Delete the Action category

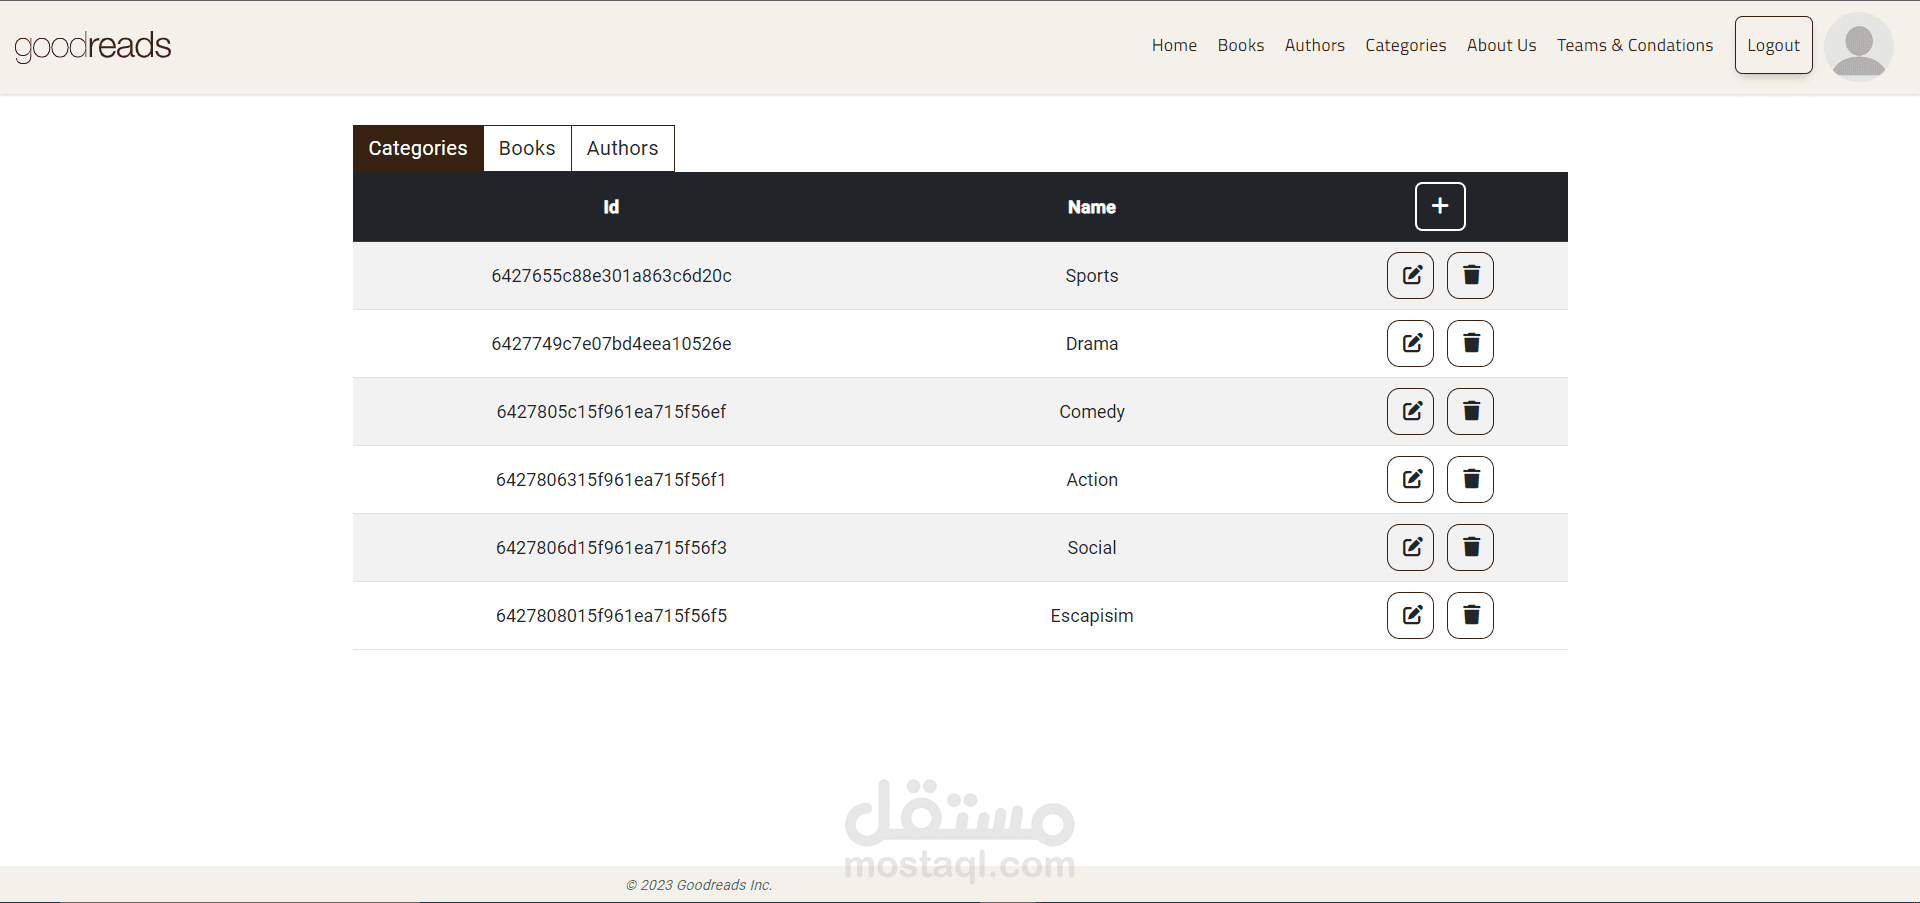coord(1470,479)
